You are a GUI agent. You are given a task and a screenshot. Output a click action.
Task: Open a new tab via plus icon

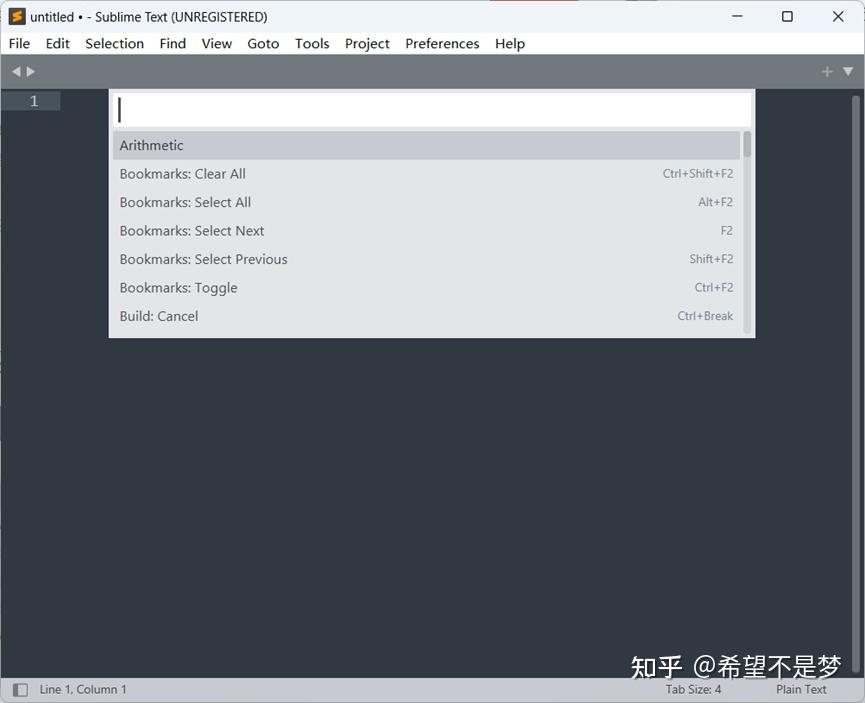coord(826,70)
